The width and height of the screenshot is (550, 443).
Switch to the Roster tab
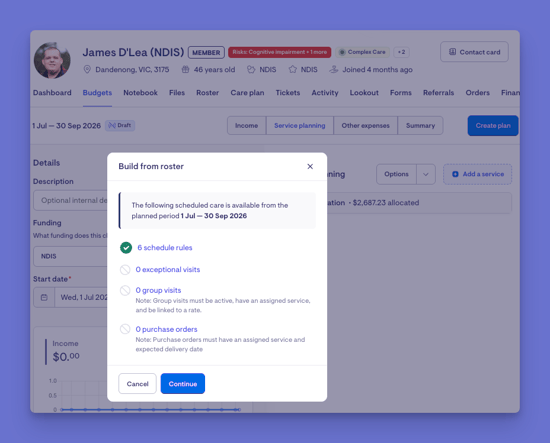(207, 93)
